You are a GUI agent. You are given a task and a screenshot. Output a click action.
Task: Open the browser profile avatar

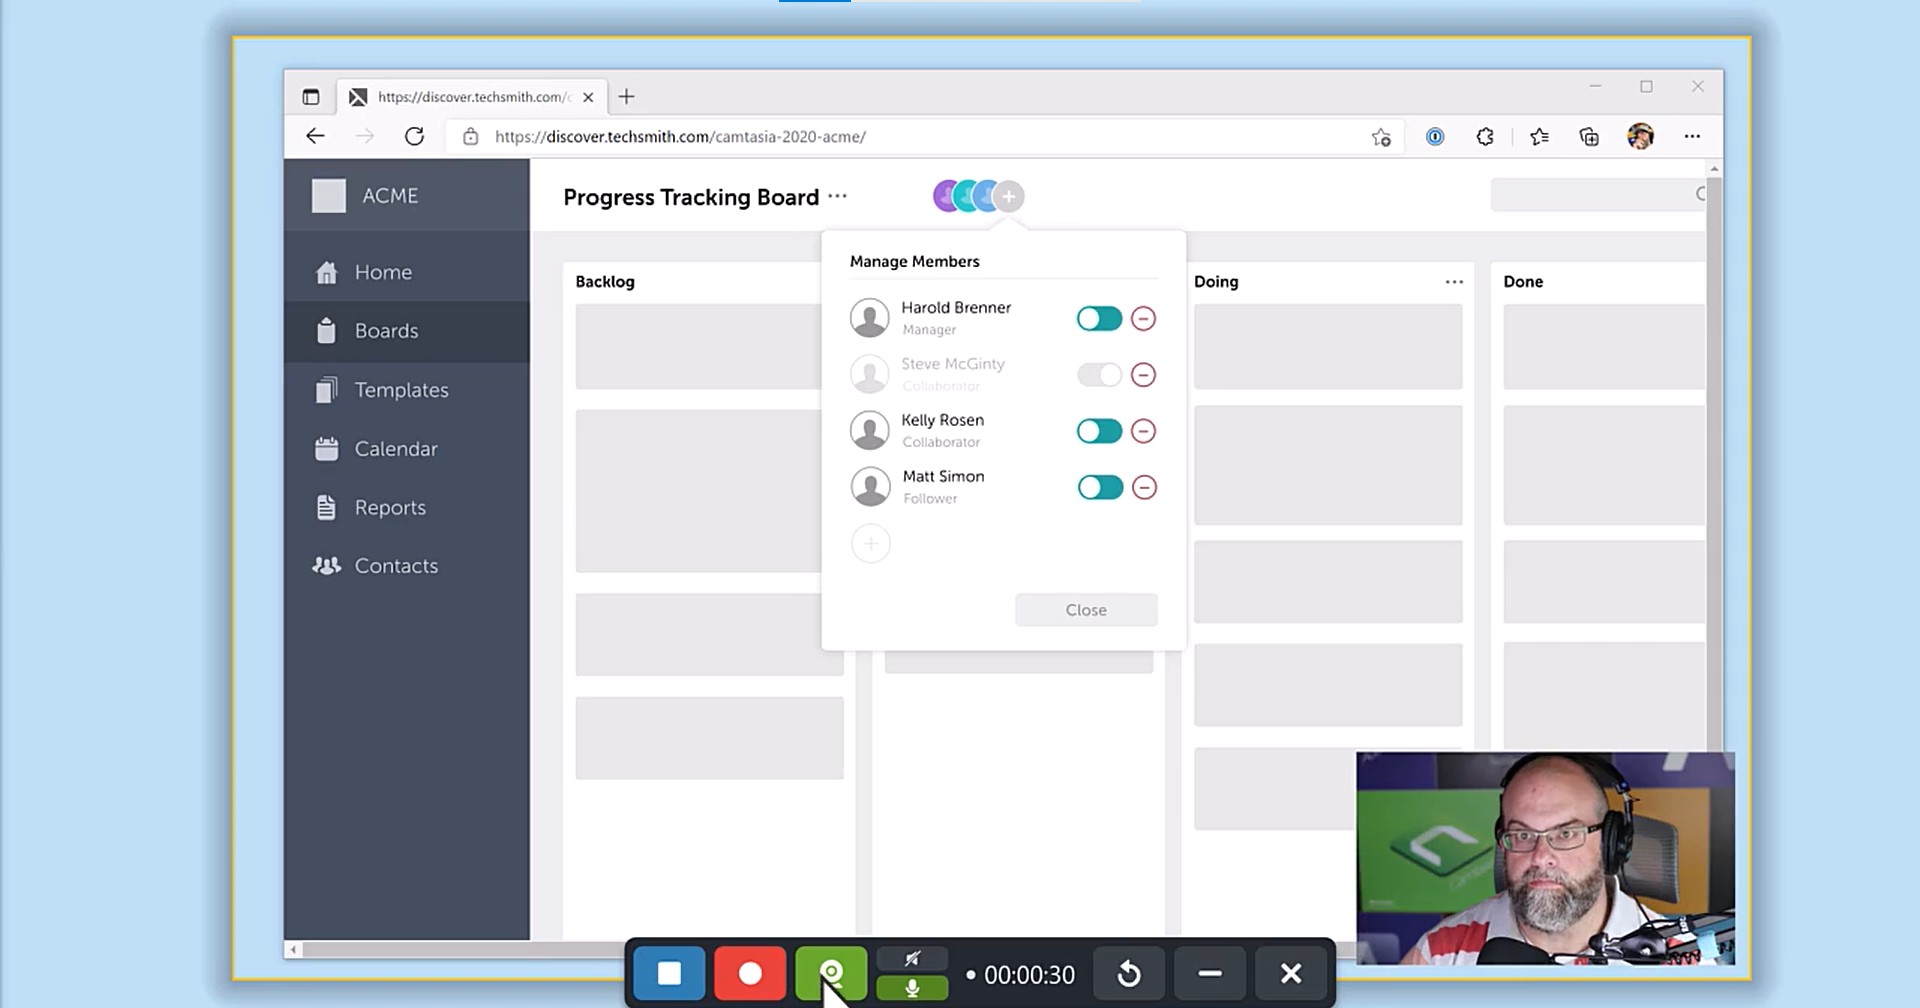point(1640,137)
